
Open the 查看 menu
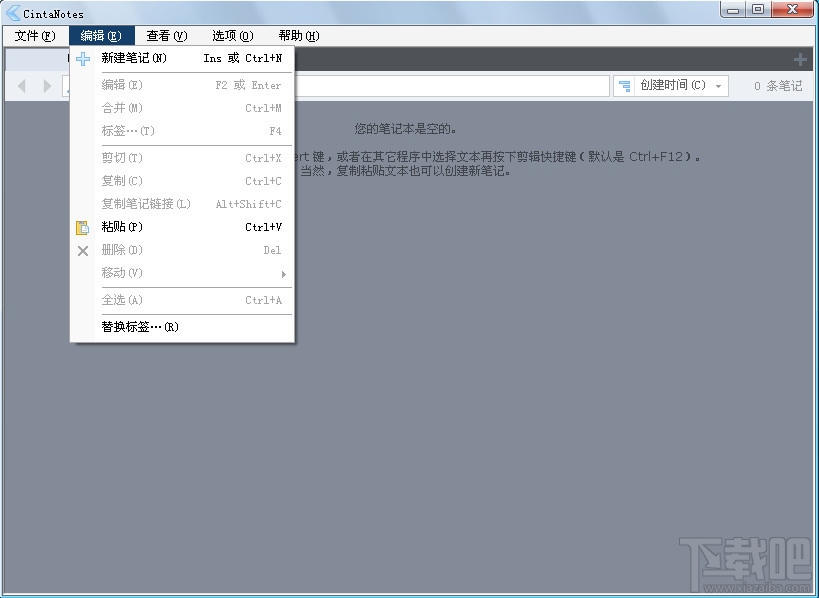coord(166,35)
